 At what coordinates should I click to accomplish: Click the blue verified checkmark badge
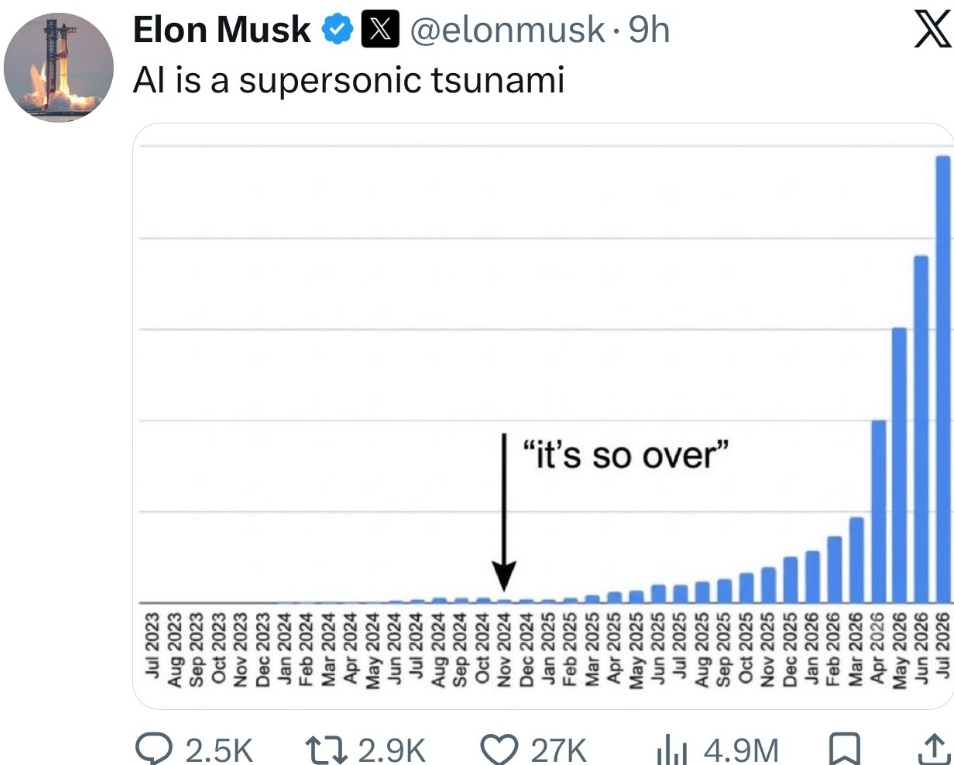click(x=337, y=29)
